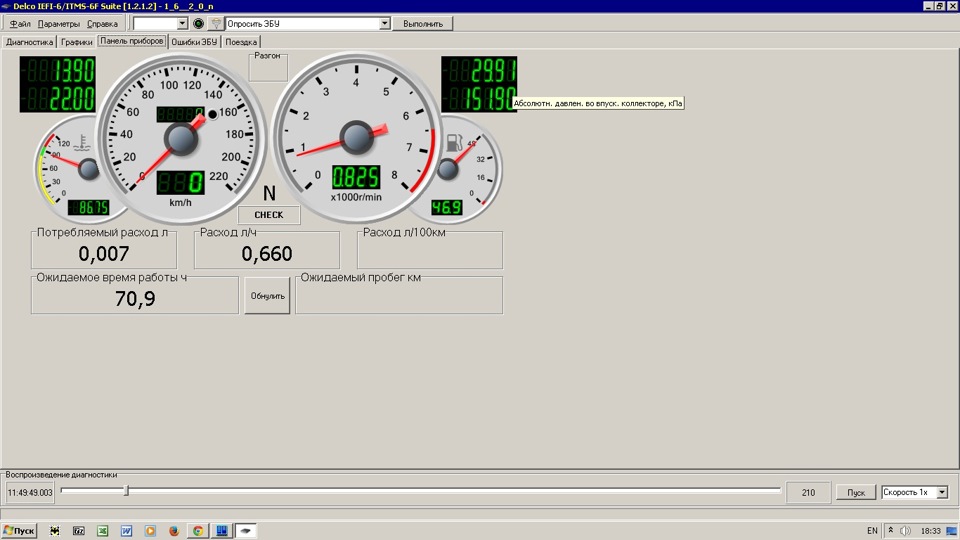The width and height of the screenshot is (960, 540).
Task: Open Word from the taskbar
Action: pos(126,531)
